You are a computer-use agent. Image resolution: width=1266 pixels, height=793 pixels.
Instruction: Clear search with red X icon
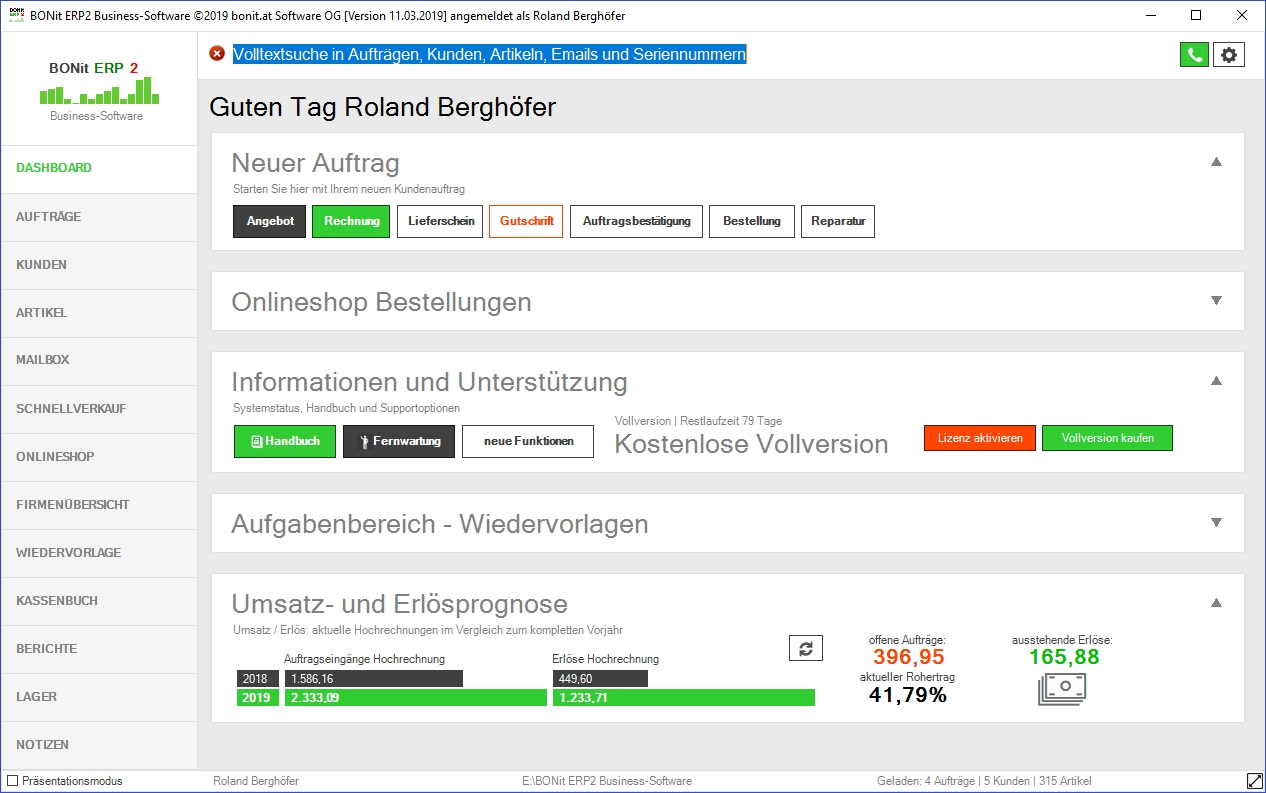(217, 54)
